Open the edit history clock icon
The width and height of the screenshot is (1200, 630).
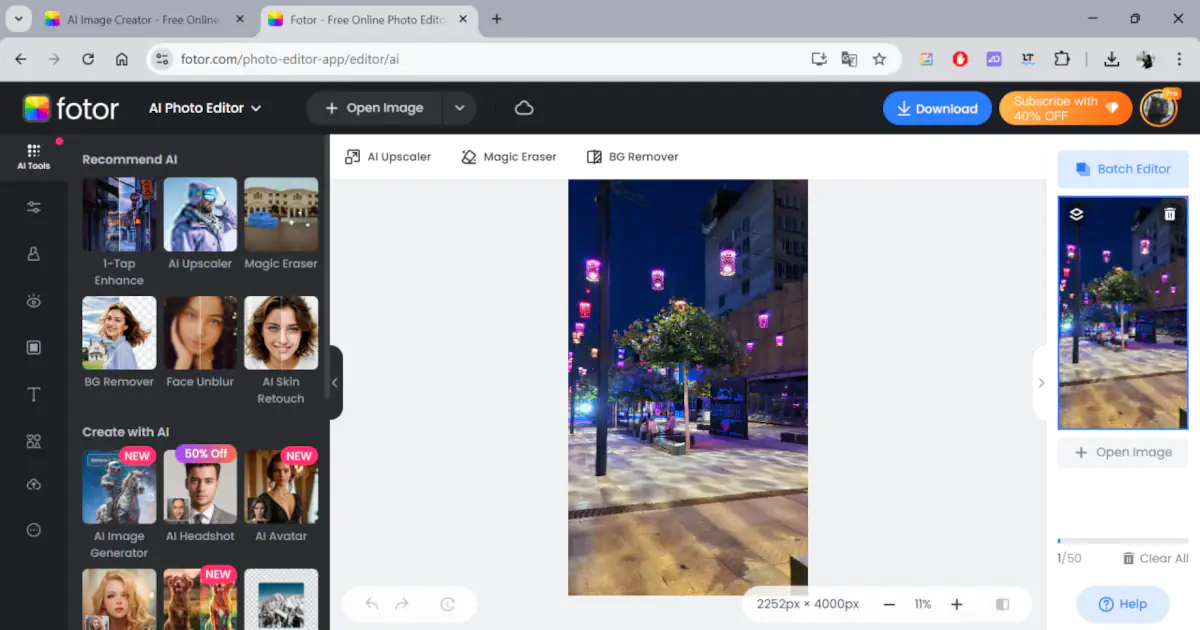448,604
